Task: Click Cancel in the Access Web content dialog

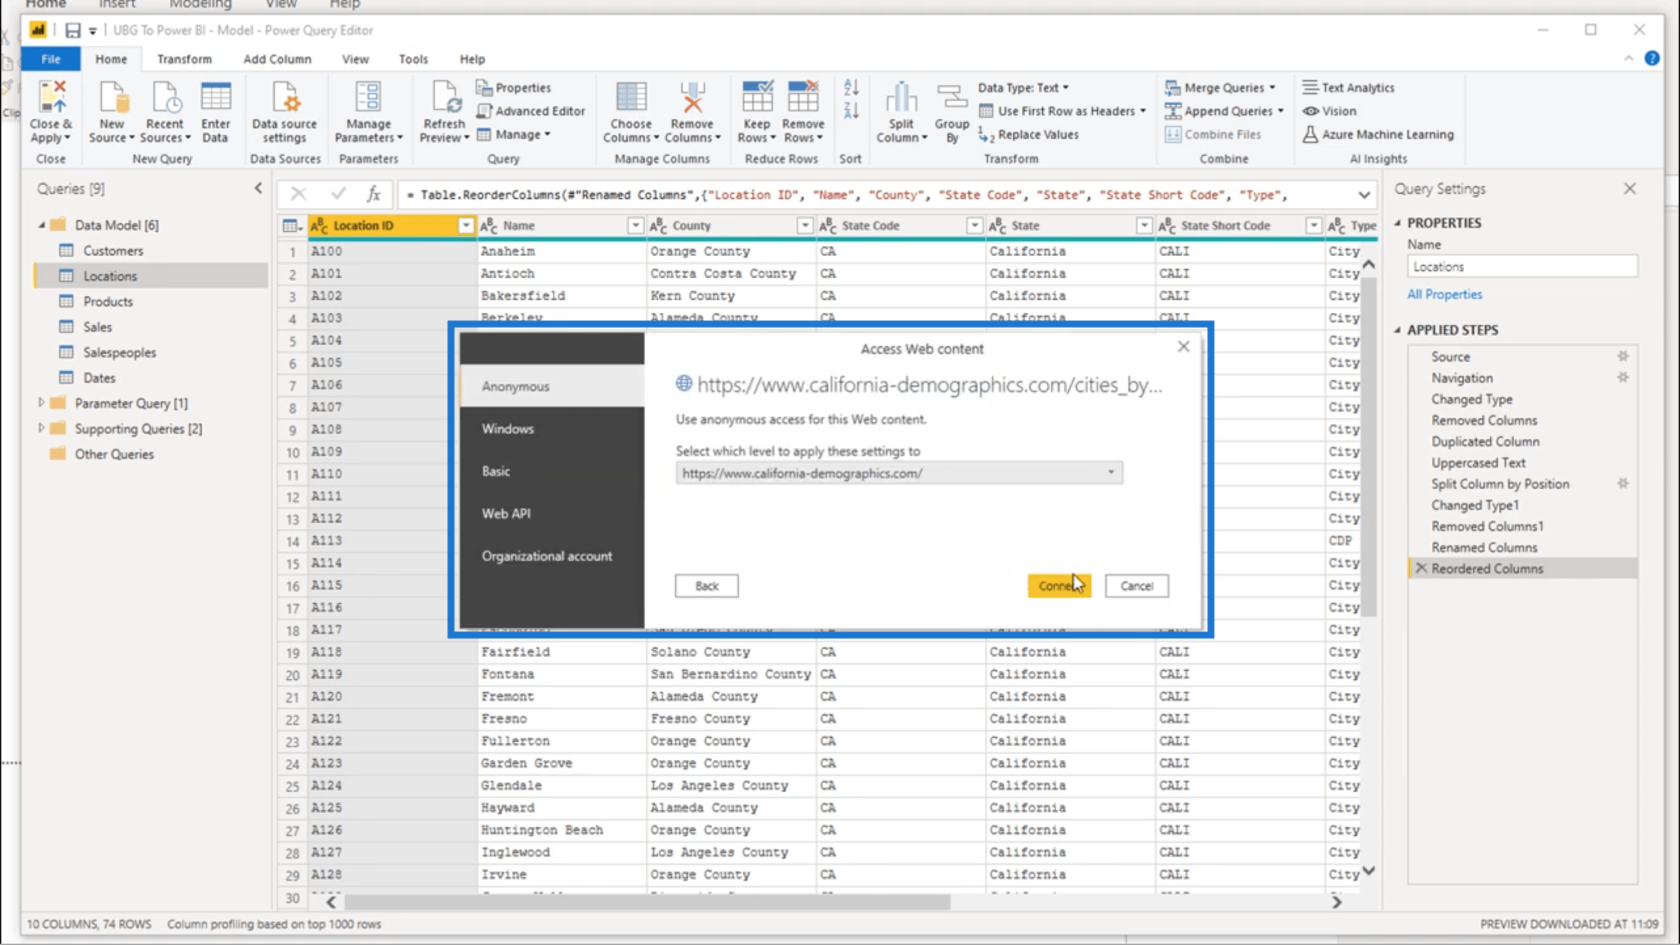Action: (x=1136, y=586)
